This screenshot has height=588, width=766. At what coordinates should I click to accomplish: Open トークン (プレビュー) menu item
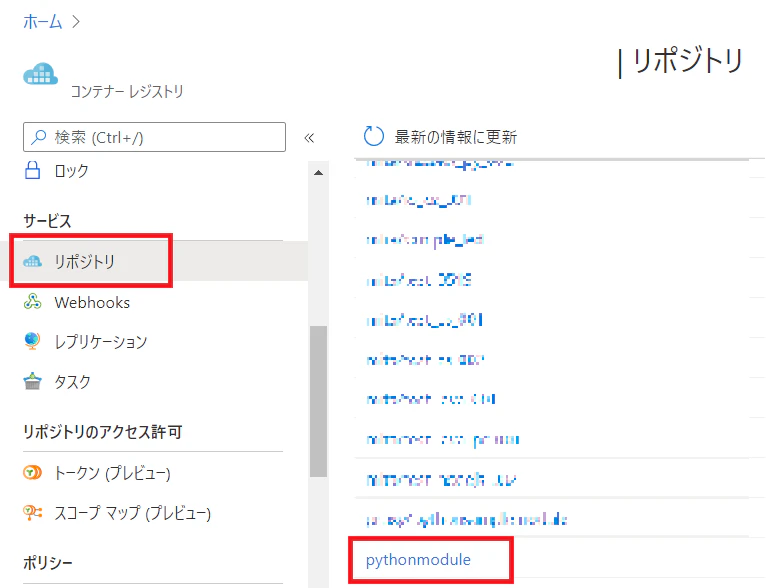[x=112, y=473]
